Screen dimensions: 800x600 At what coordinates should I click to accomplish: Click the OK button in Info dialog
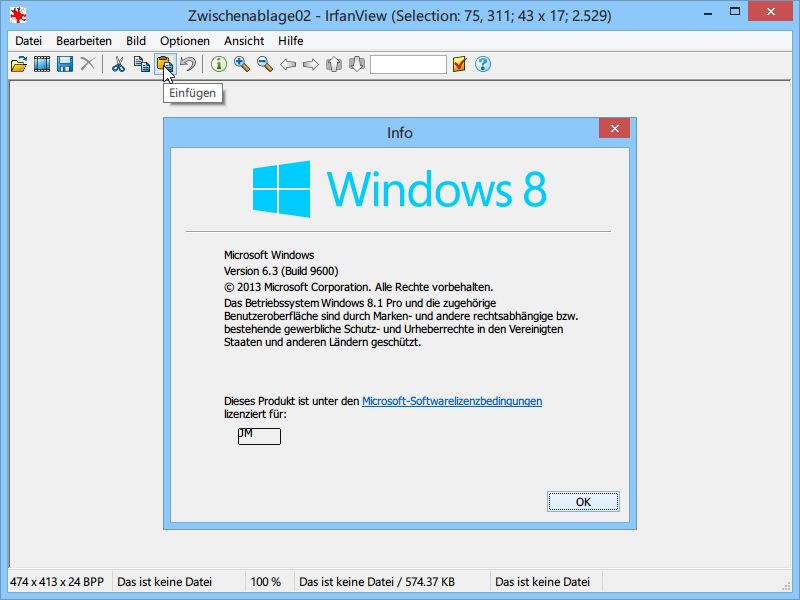click(x=583, y=502)
